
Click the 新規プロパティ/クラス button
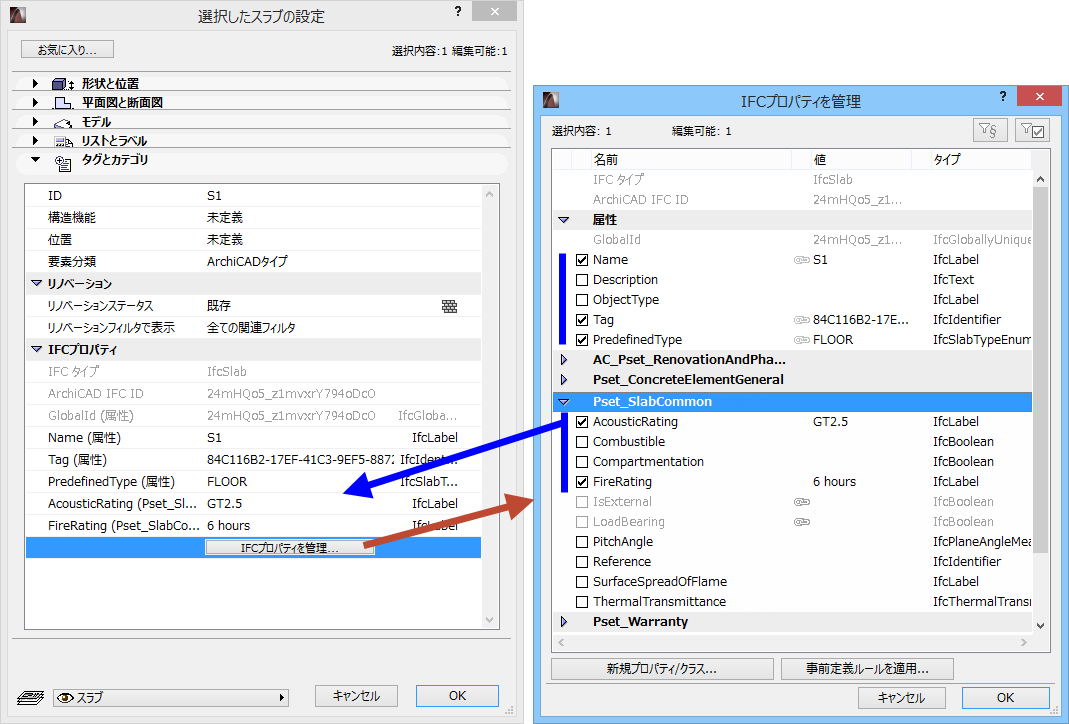[x=662, y=668]
